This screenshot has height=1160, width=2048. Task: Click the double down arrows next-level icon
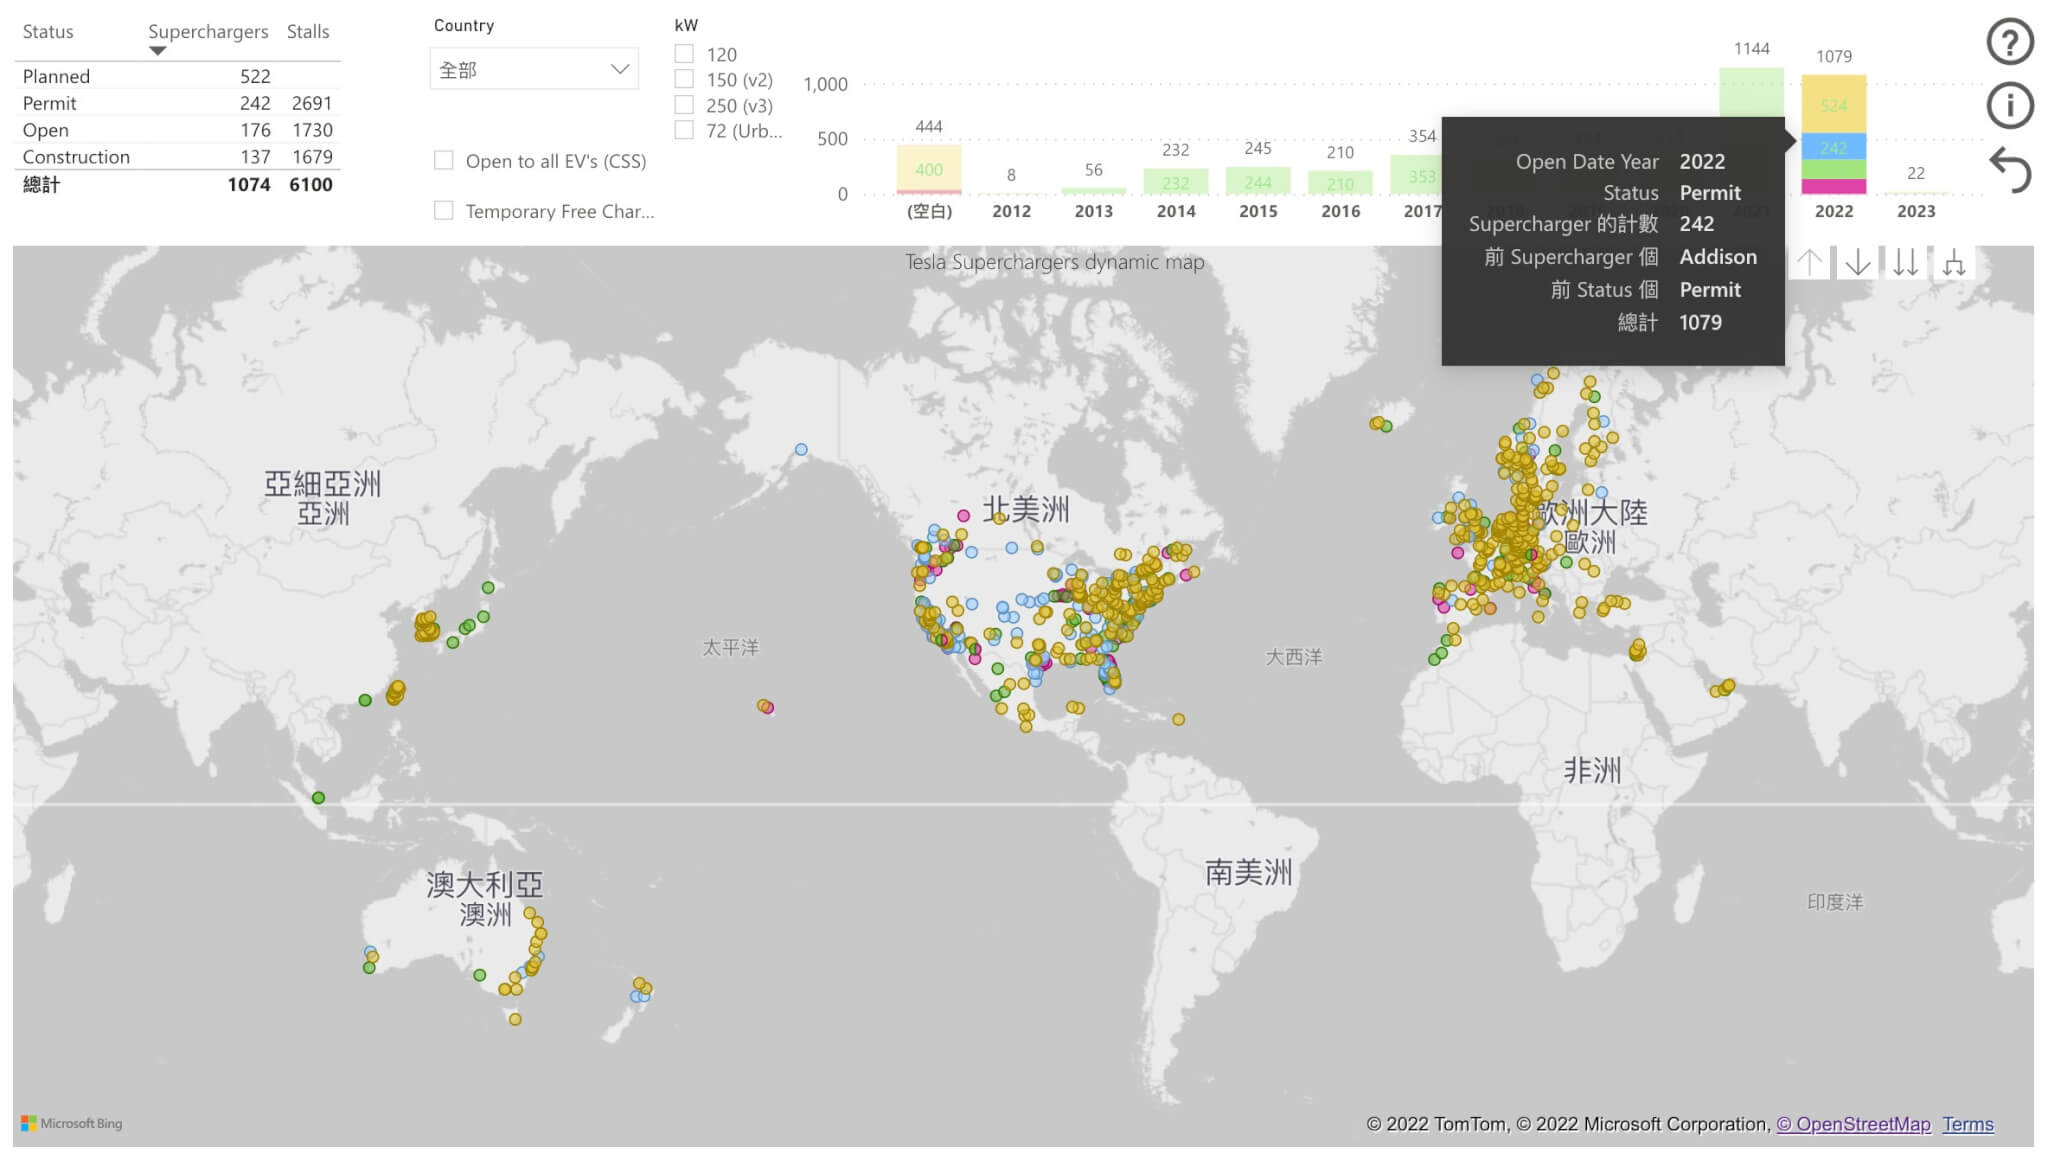pyautogui.click(x=1905, y=263)
